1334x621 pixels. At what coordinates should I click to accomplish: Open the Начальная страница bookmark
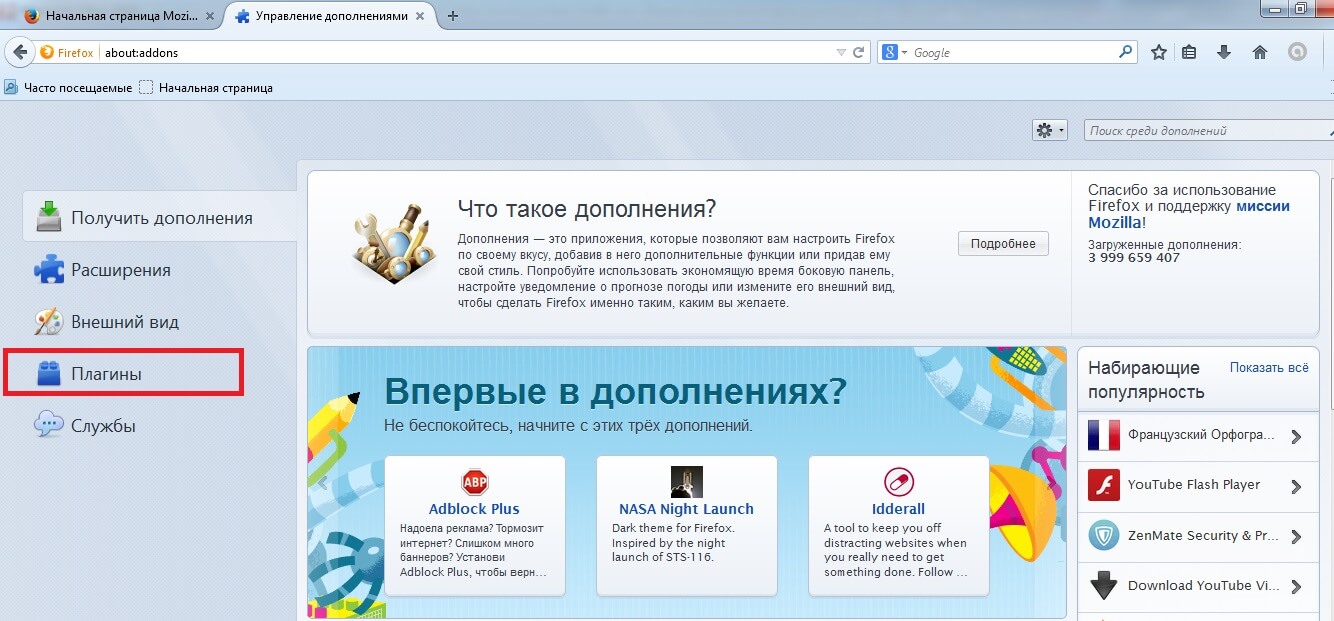[x=206, y=88]
